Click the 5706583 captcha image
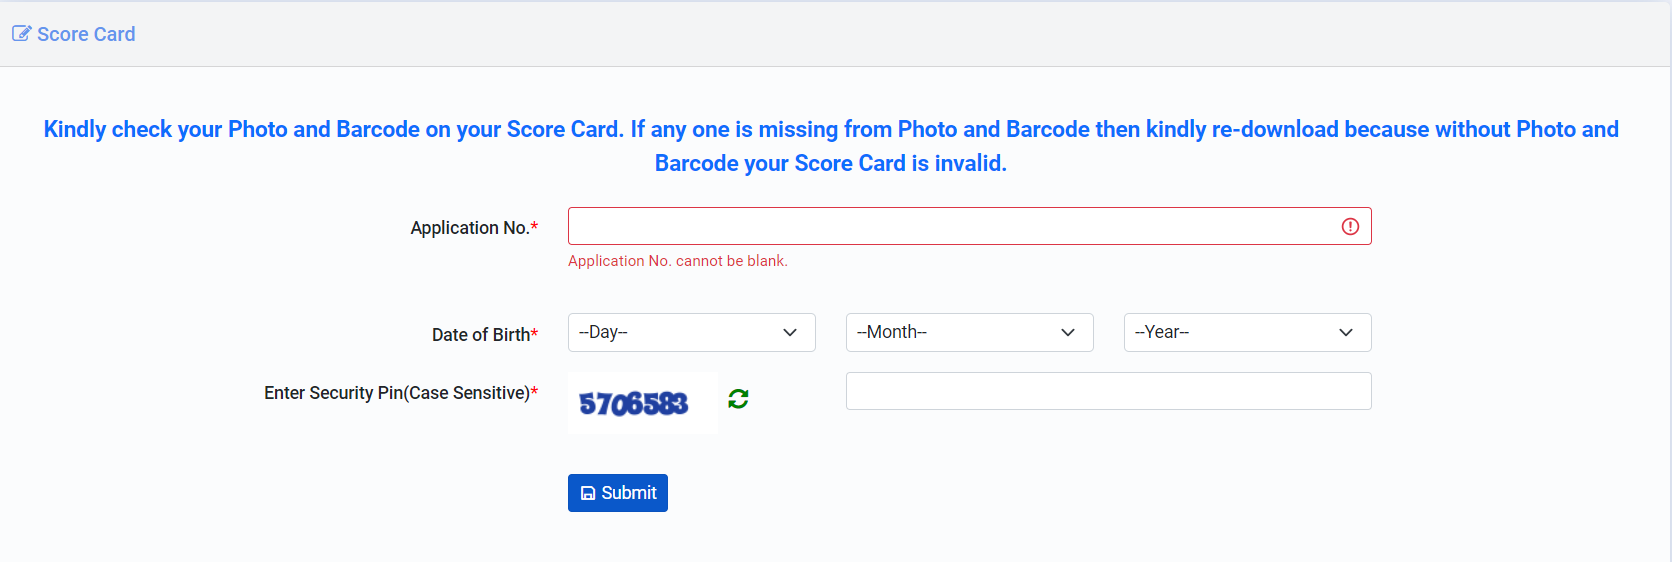 click(x=643, y=403)
